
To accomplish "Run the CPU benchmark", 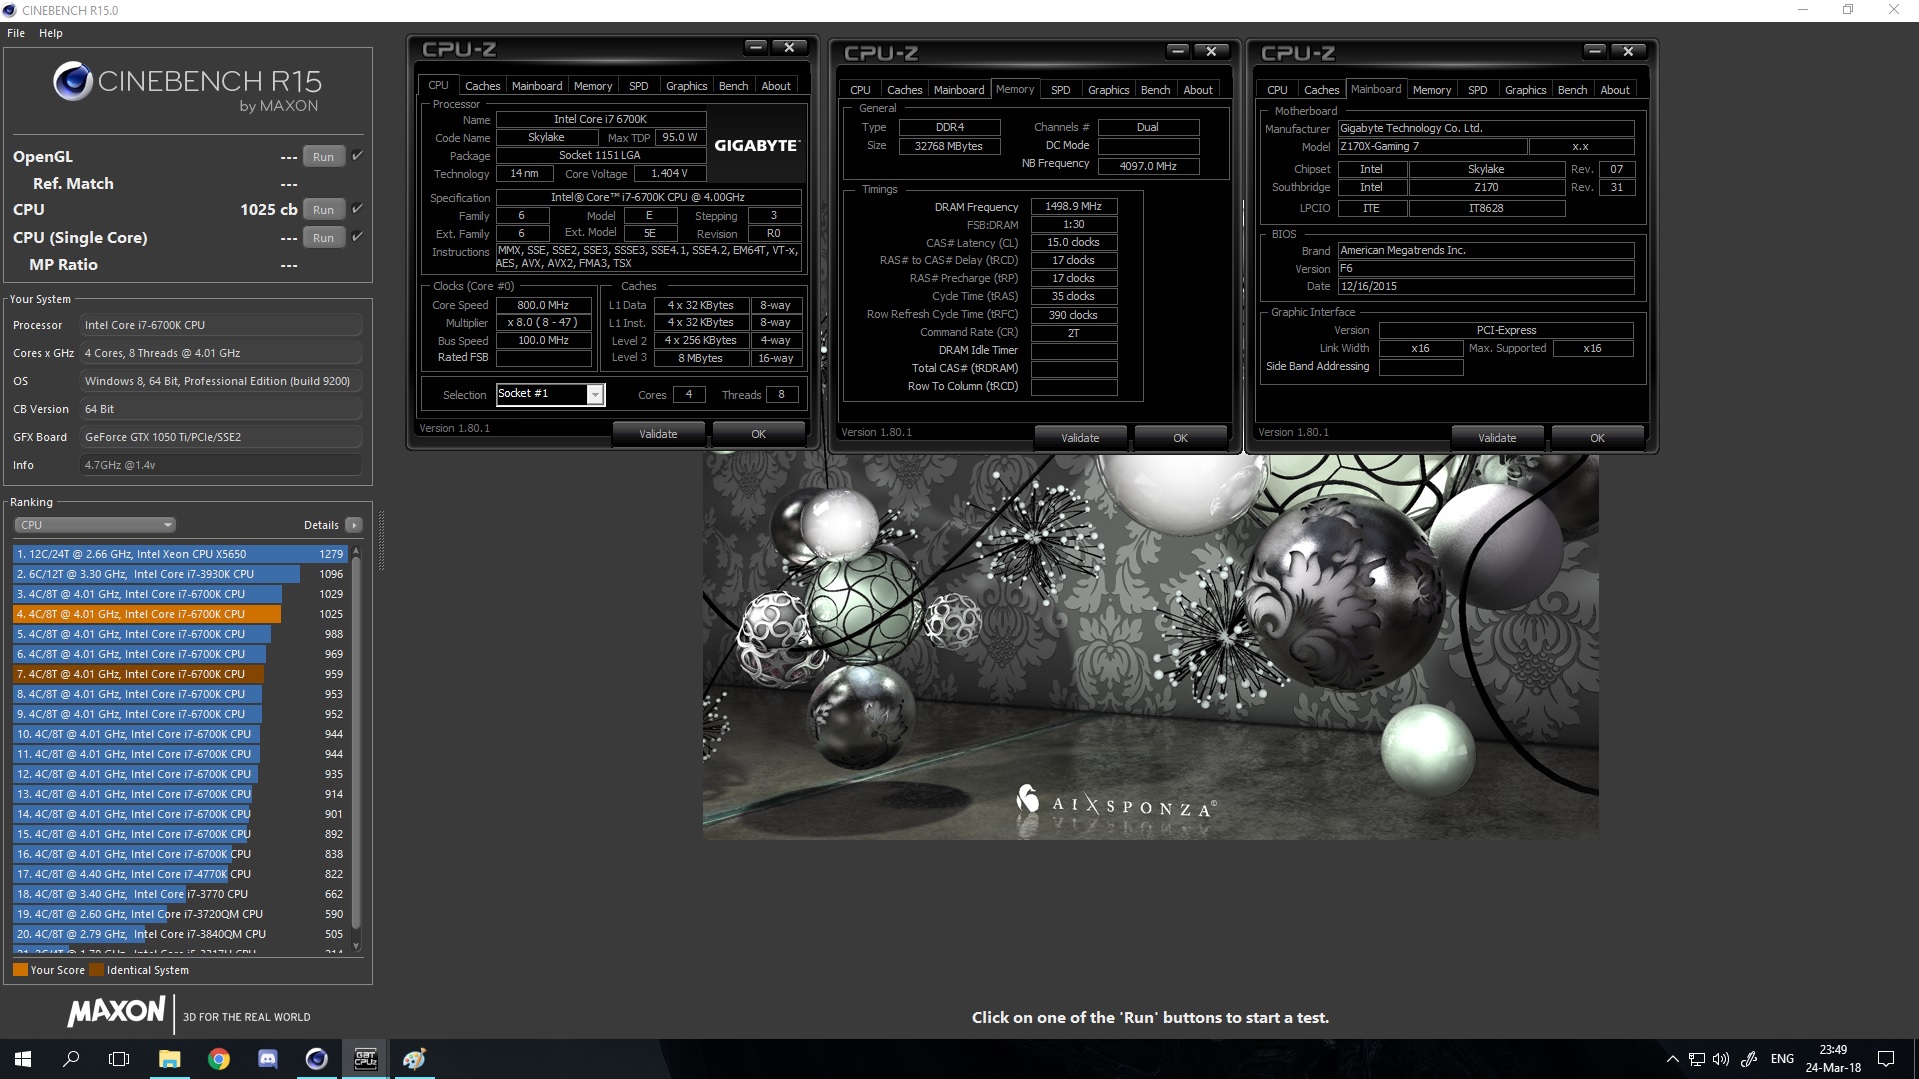I will [x=323, y=210].
